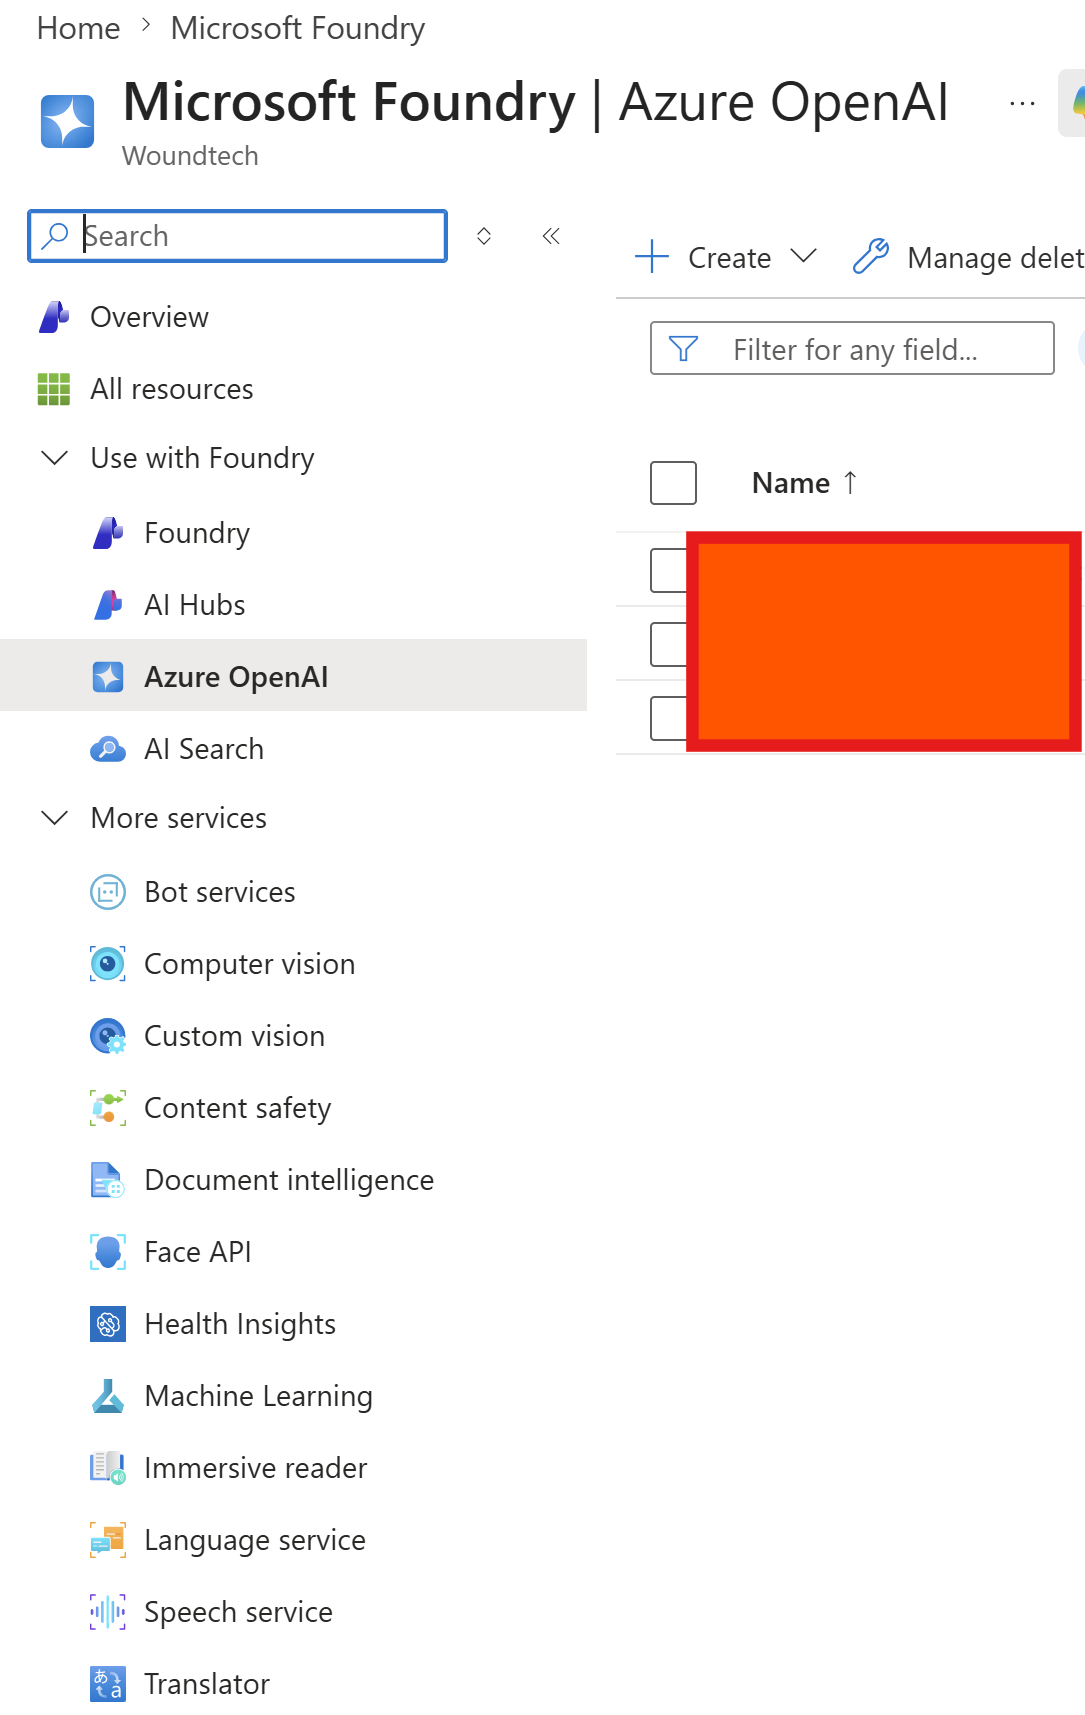
Task: Click the Machine Learning flask icon
Action: pos(108,1396)
